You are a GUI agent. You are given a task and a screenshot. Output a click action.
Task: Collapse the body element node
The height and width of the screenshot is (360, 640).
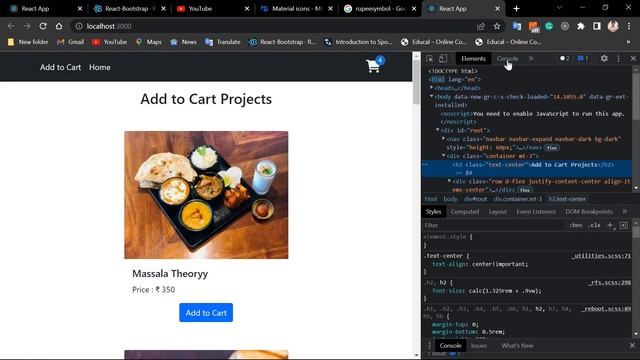point(431,96)
